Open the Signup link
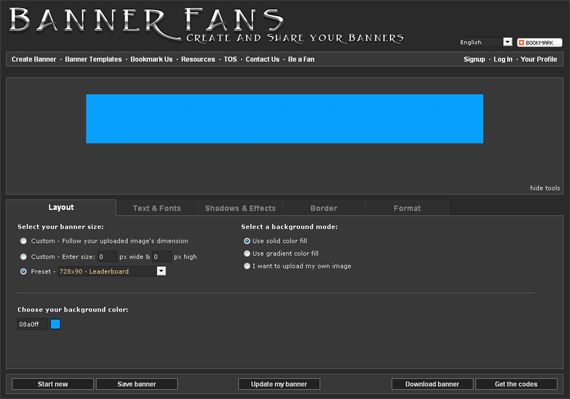 coord(474,59)
